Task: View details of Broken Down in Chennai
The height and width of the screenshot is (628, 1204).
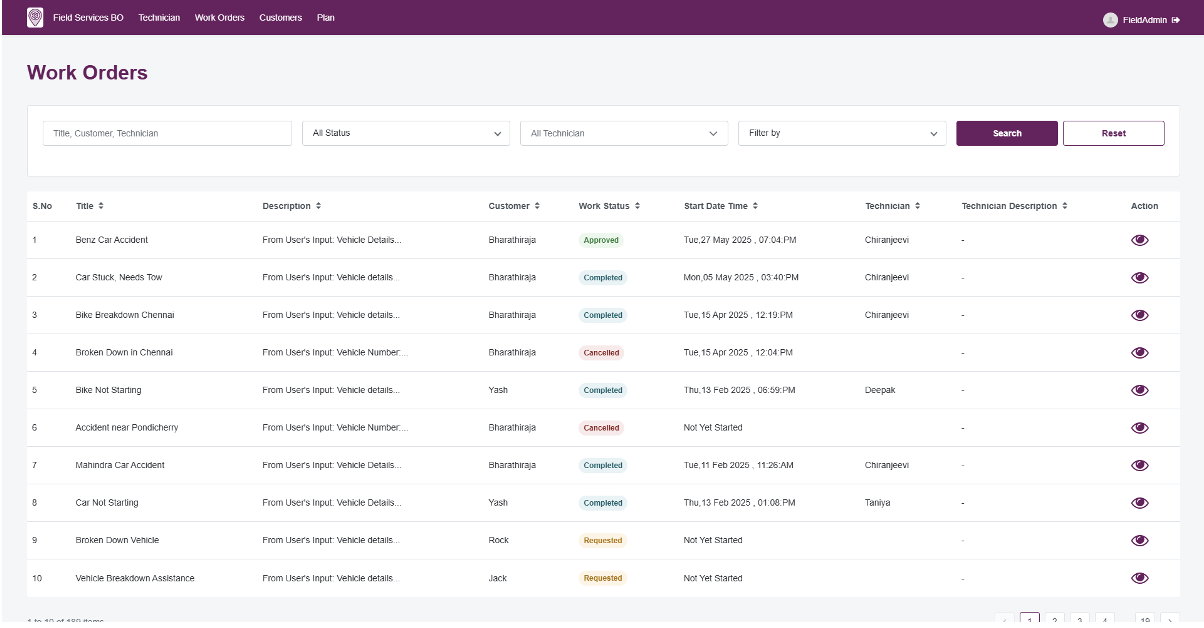Action: point(1139,353)
